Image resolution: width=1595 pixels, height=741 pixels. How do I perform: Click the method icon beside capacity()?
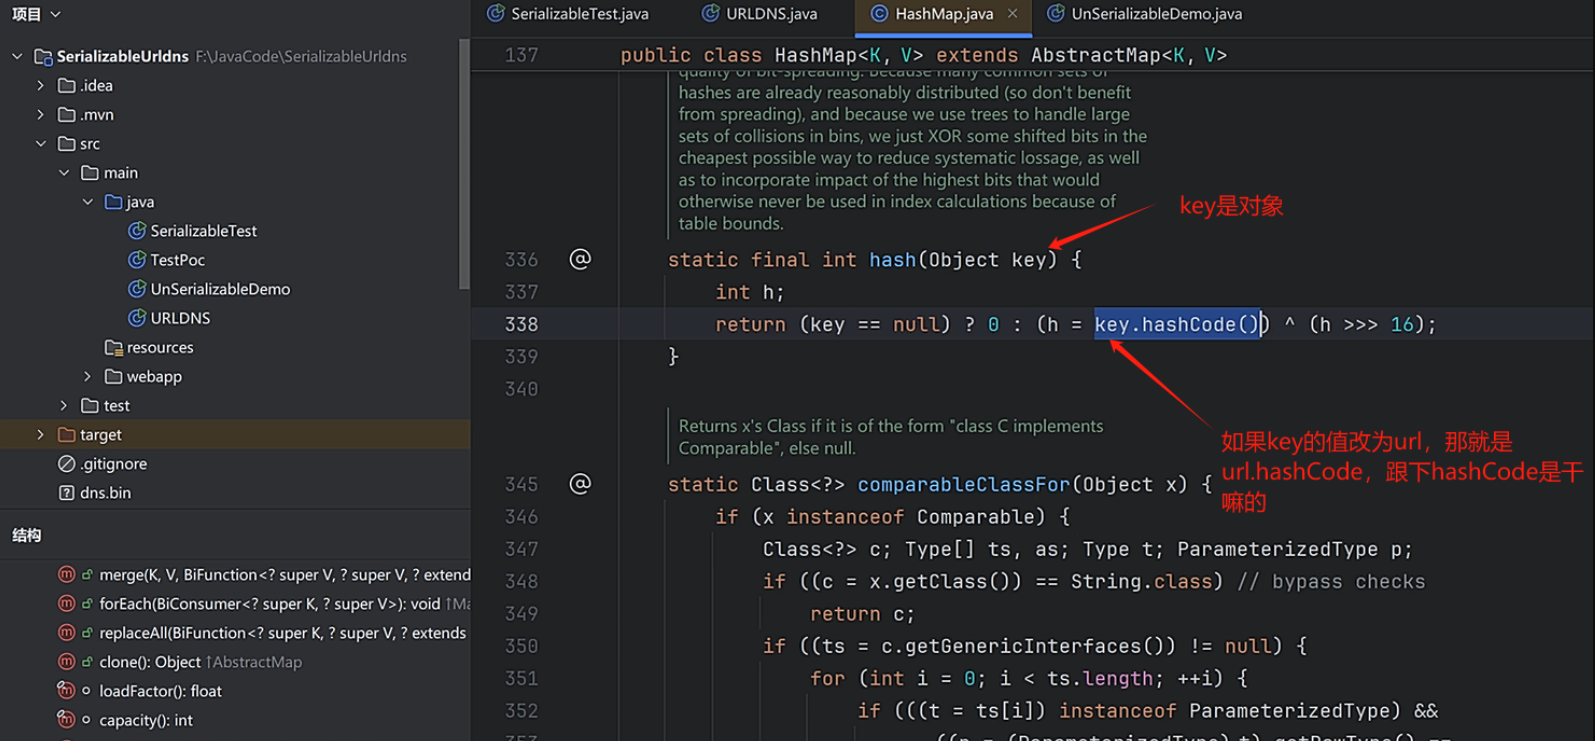(66, 720)
